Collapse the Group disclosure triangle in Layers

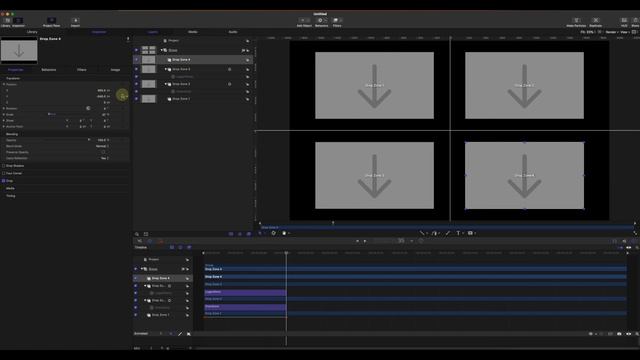click(x=162, y=50)
